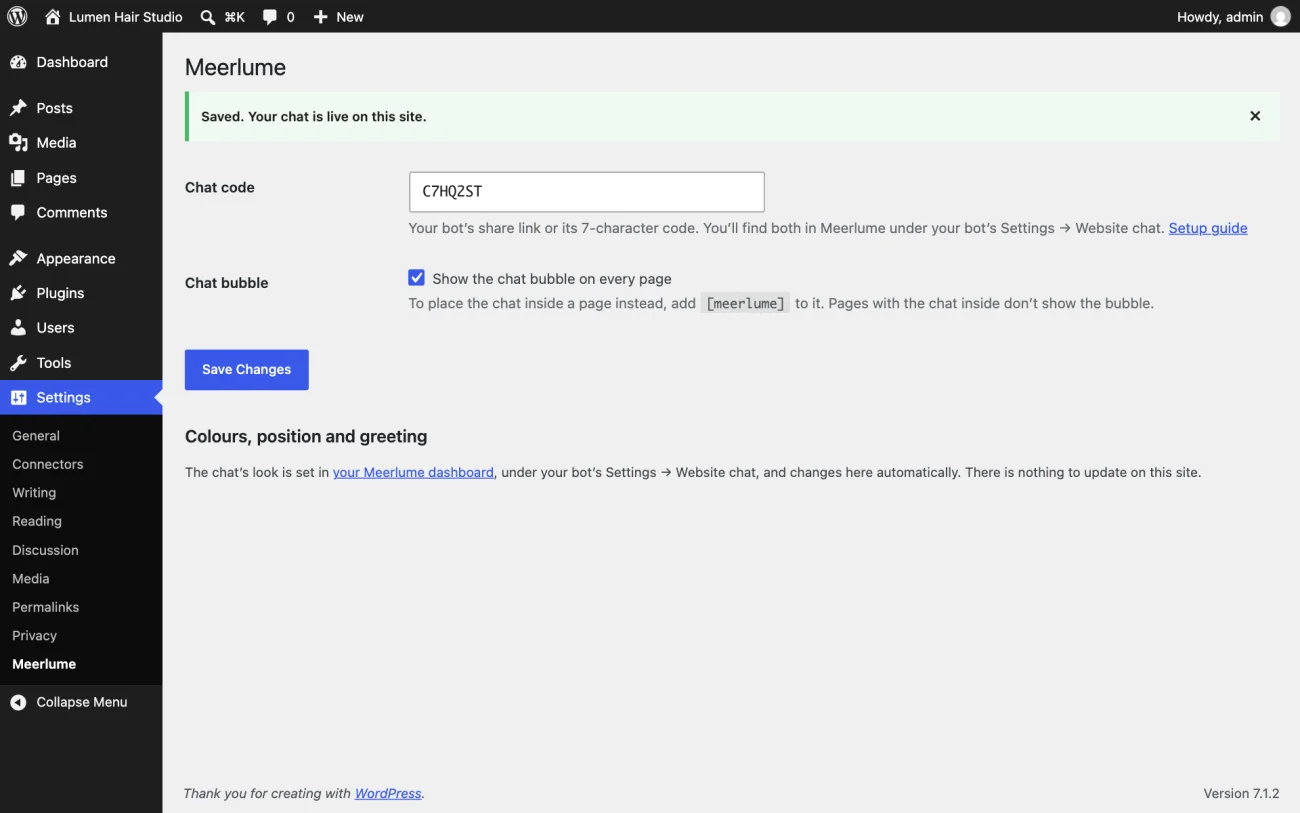Click the Chat code label

220,187
